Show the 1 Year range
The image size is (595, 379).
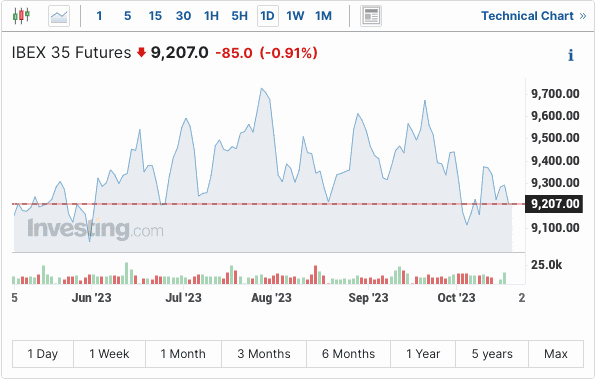point(423,354)
